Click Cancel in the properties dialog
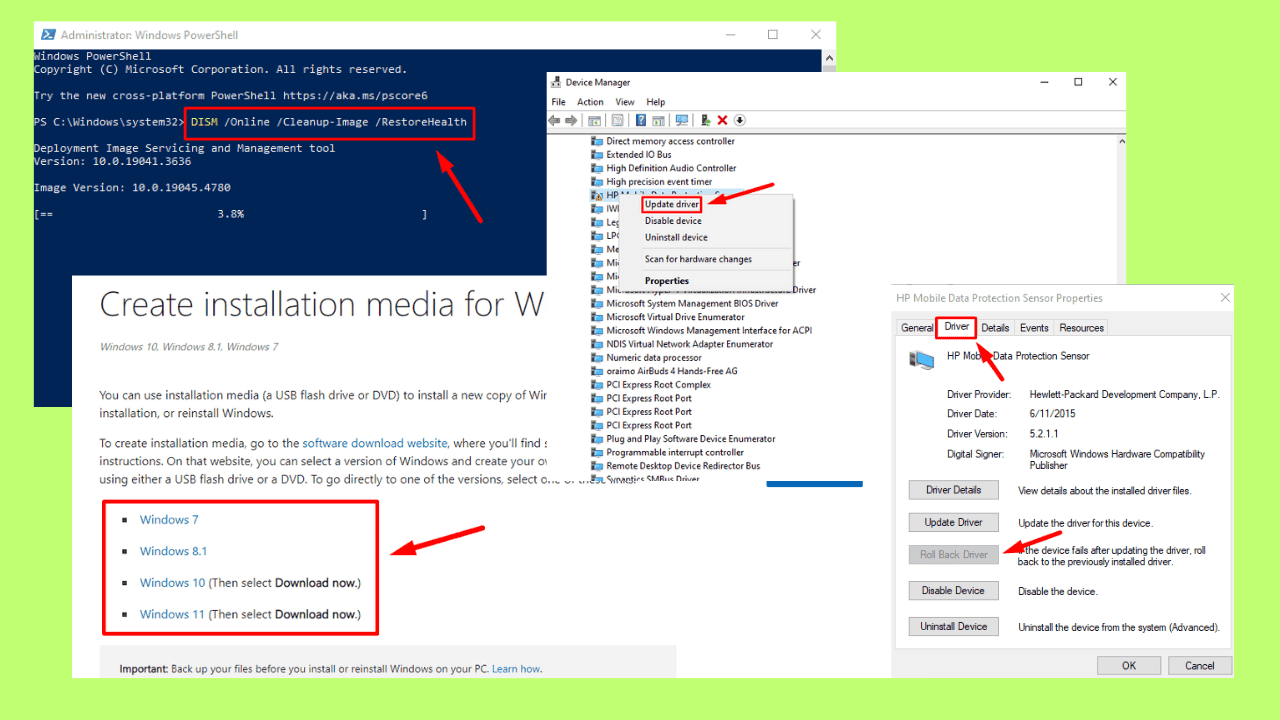 (1199, 665)
